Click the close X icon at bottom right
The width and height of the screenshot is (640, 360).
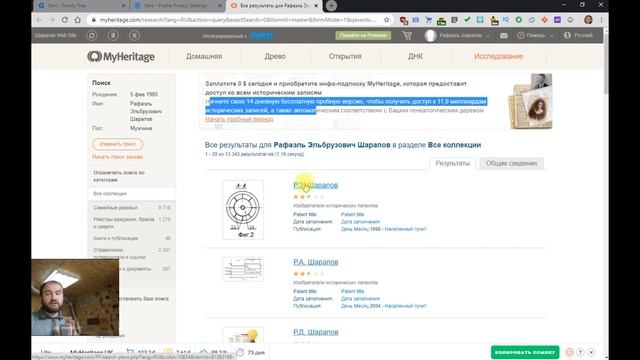(x=591, y=352)
